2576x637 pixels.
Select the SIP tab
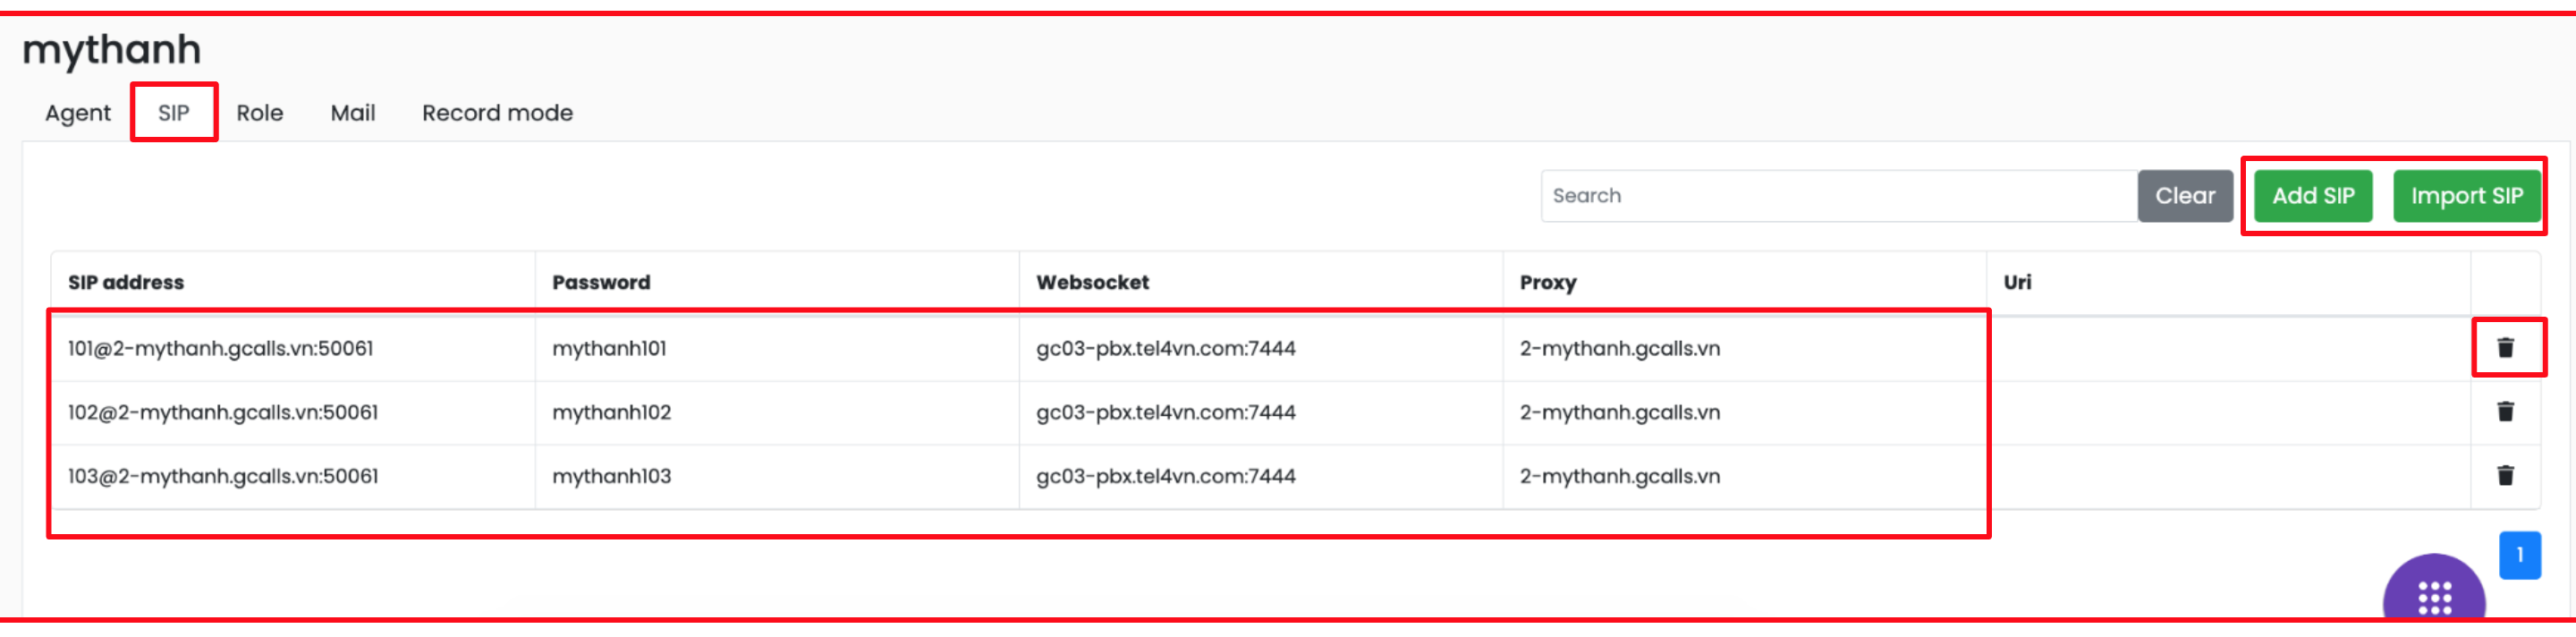point(174,113)
